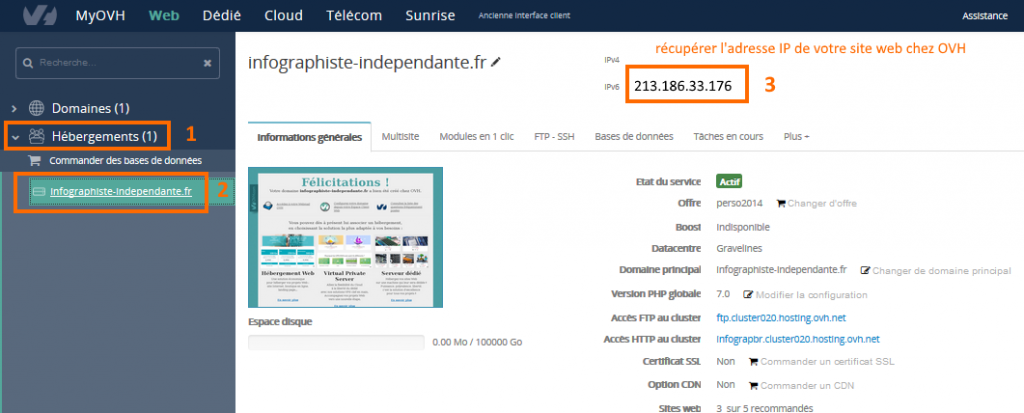Focus the Recherche search field
The height and width of the screenshot is (413, 1024).
(118, 63)
